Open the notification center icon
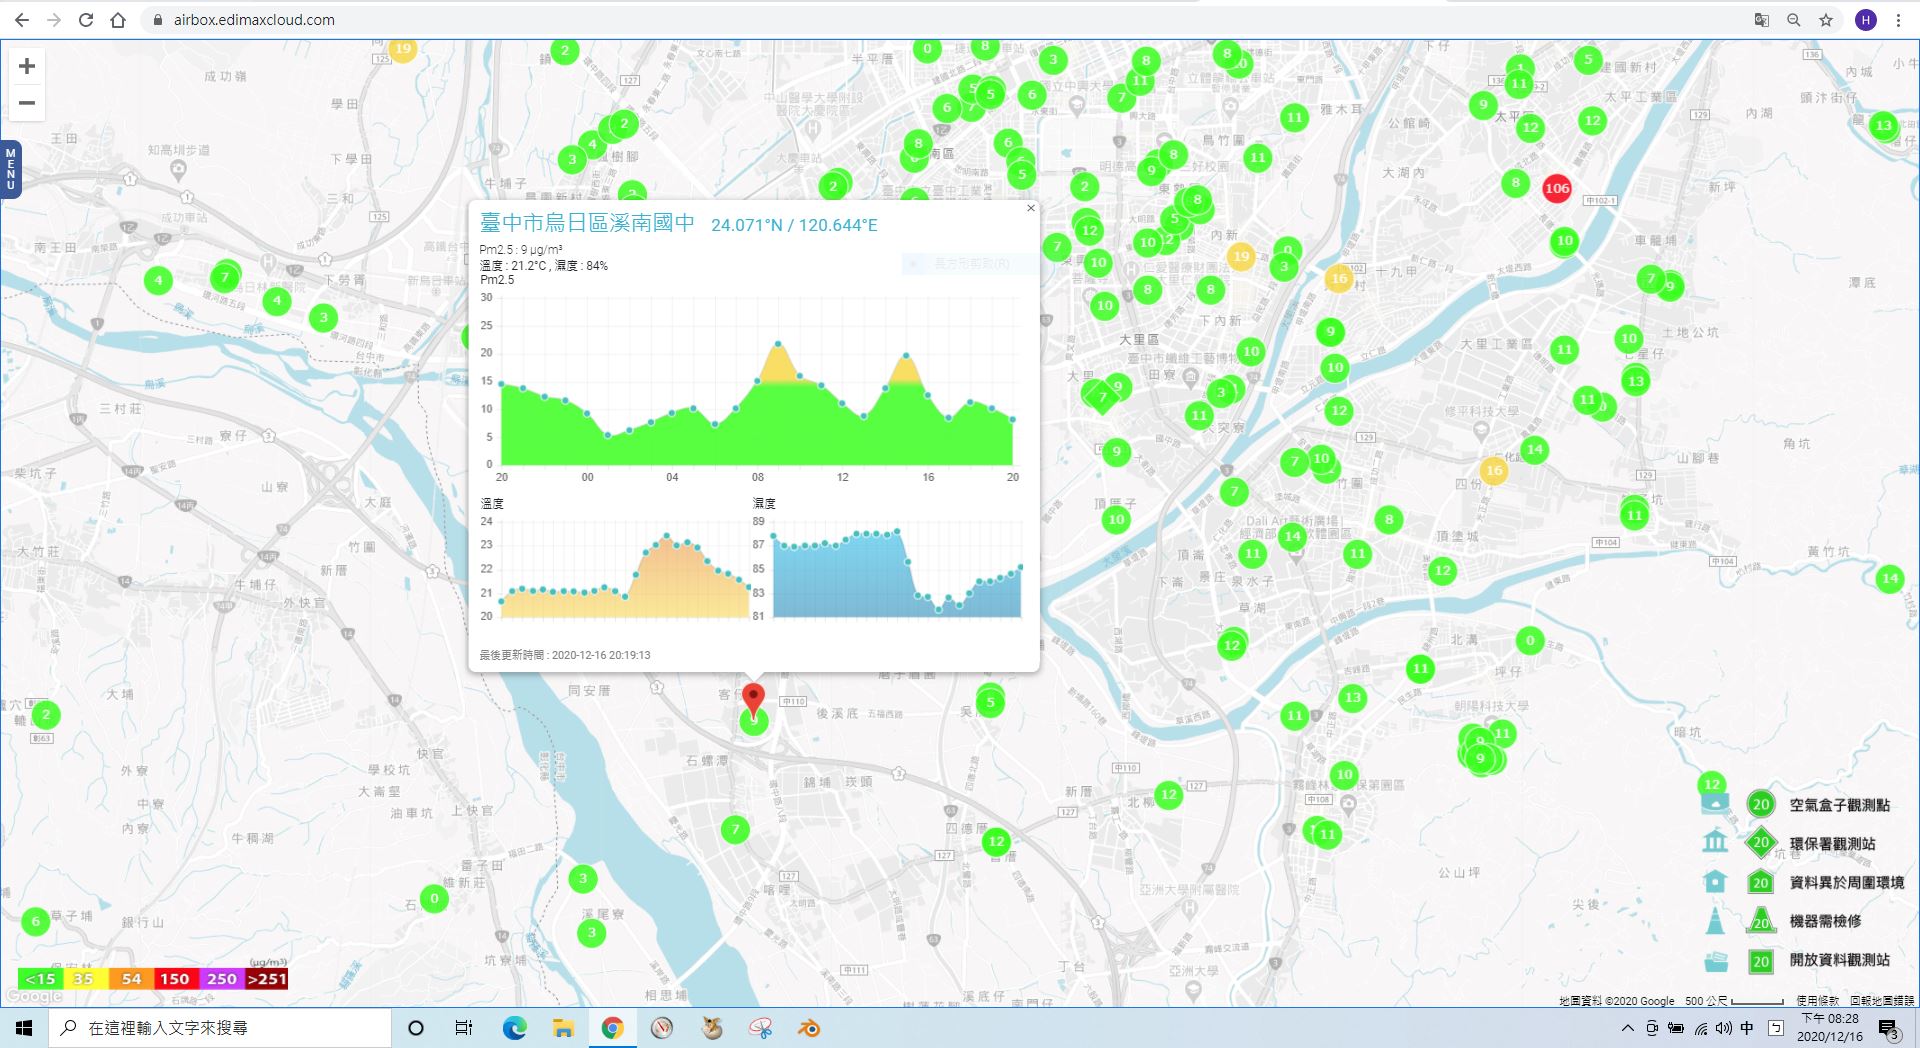 coord(1889,1029)
